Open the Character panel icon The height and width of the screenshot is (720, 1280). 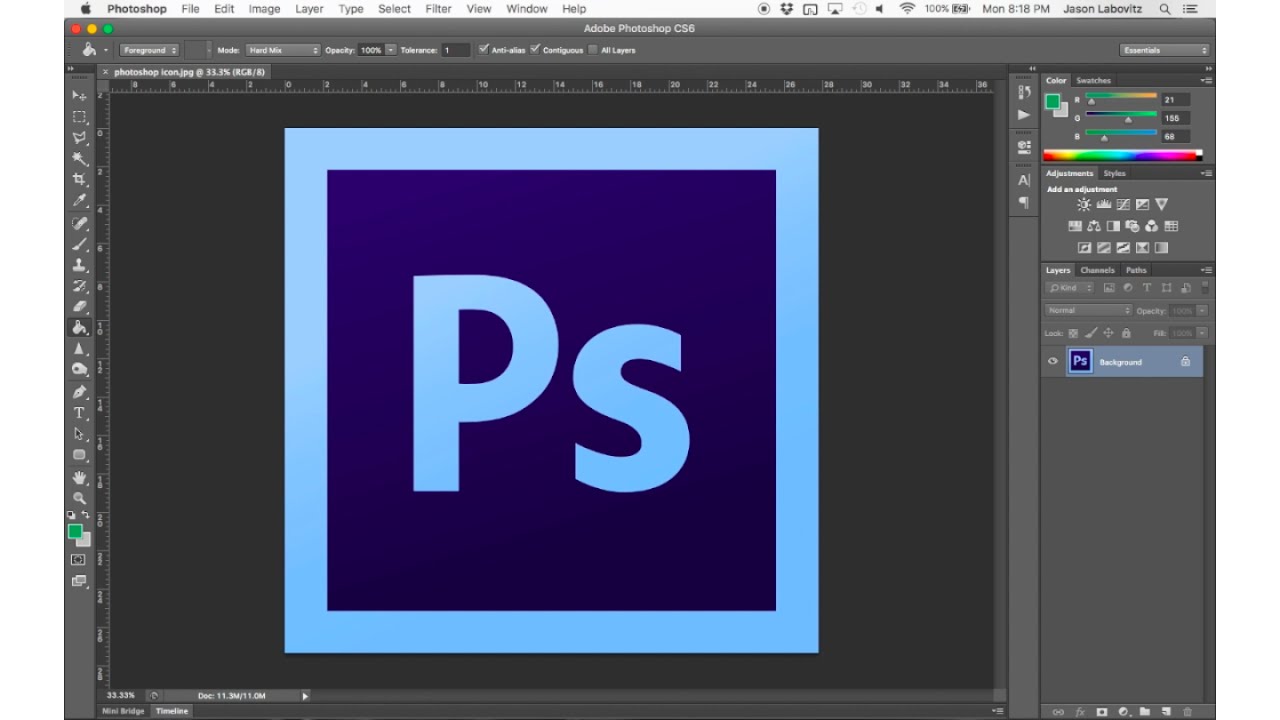tap(1024, 180)
